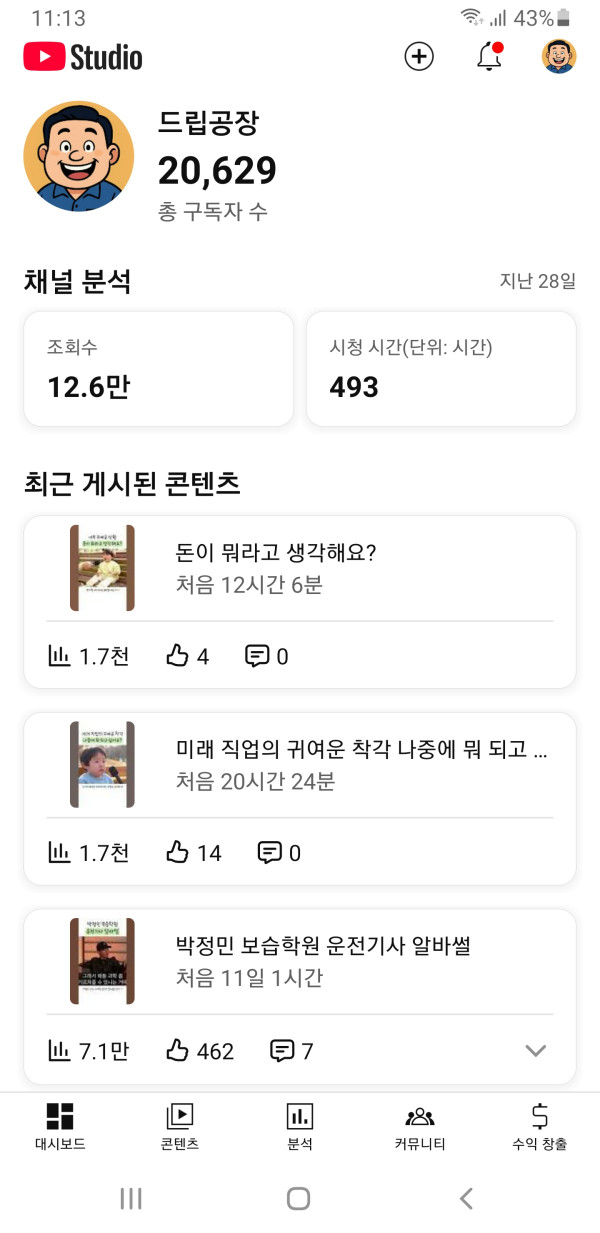This screenshot has height=1233, width=600.
Task: Tap the 박정민 보습학원 video thumbnail
Action: coord(102,961)
